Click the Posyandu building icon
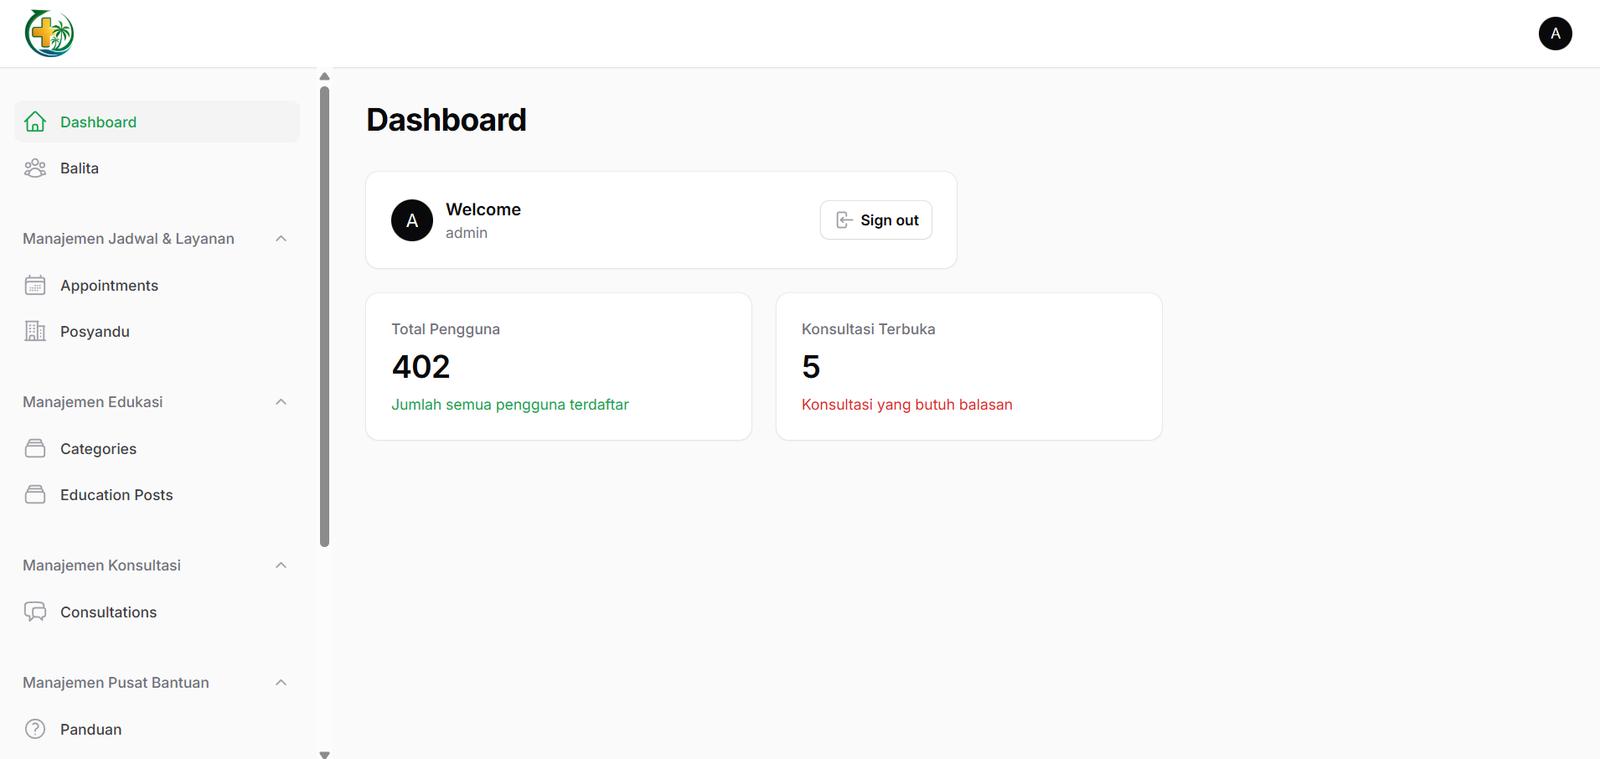The width and height of the screenshot is (1600, 759). [x=35, y=331]
